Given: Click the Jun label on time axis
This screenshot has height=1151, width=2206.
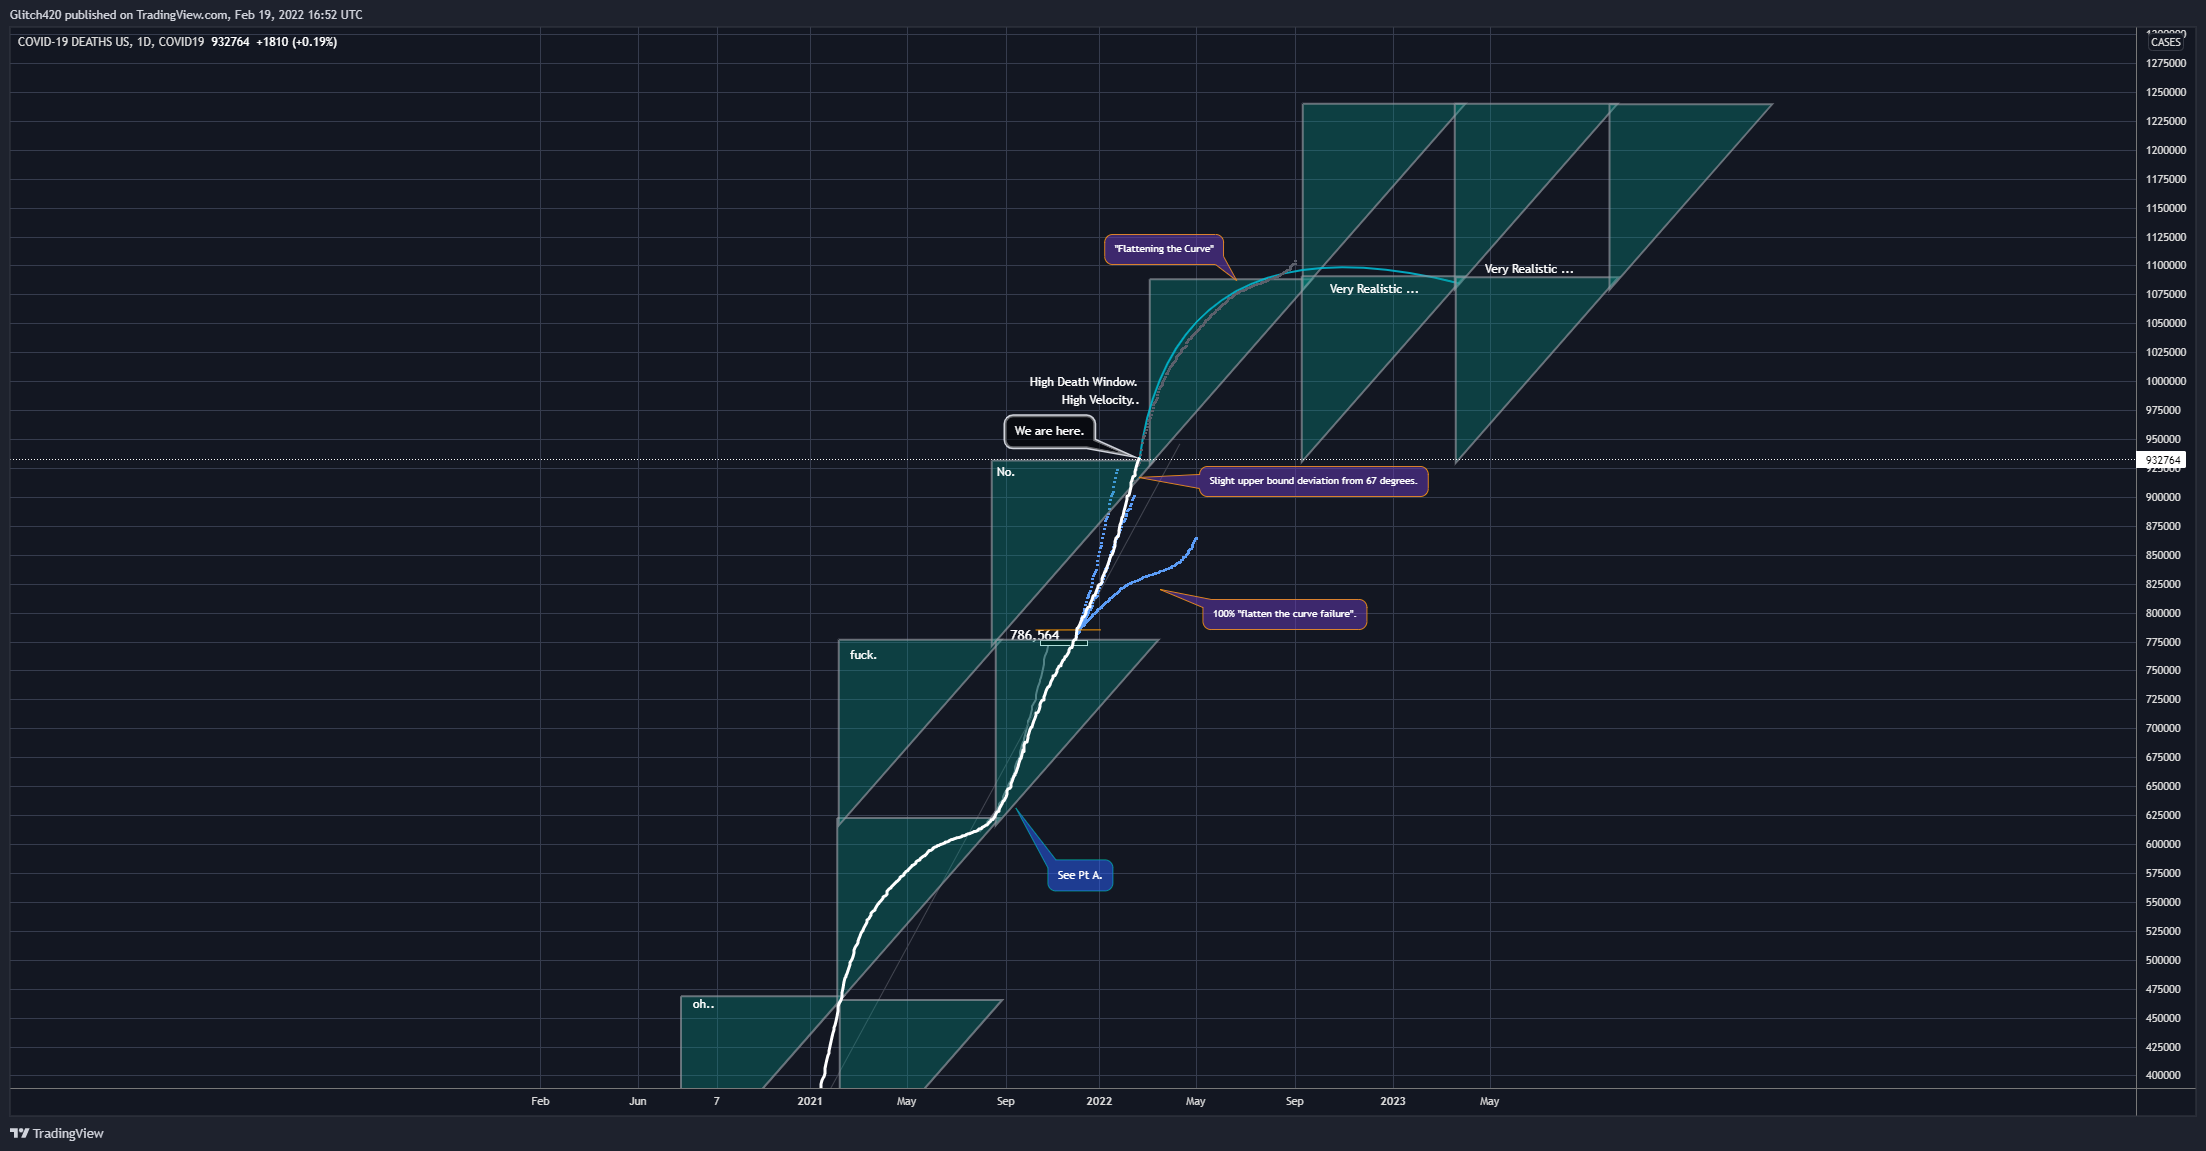Looking at the screenshot, I should (638, 1101).
